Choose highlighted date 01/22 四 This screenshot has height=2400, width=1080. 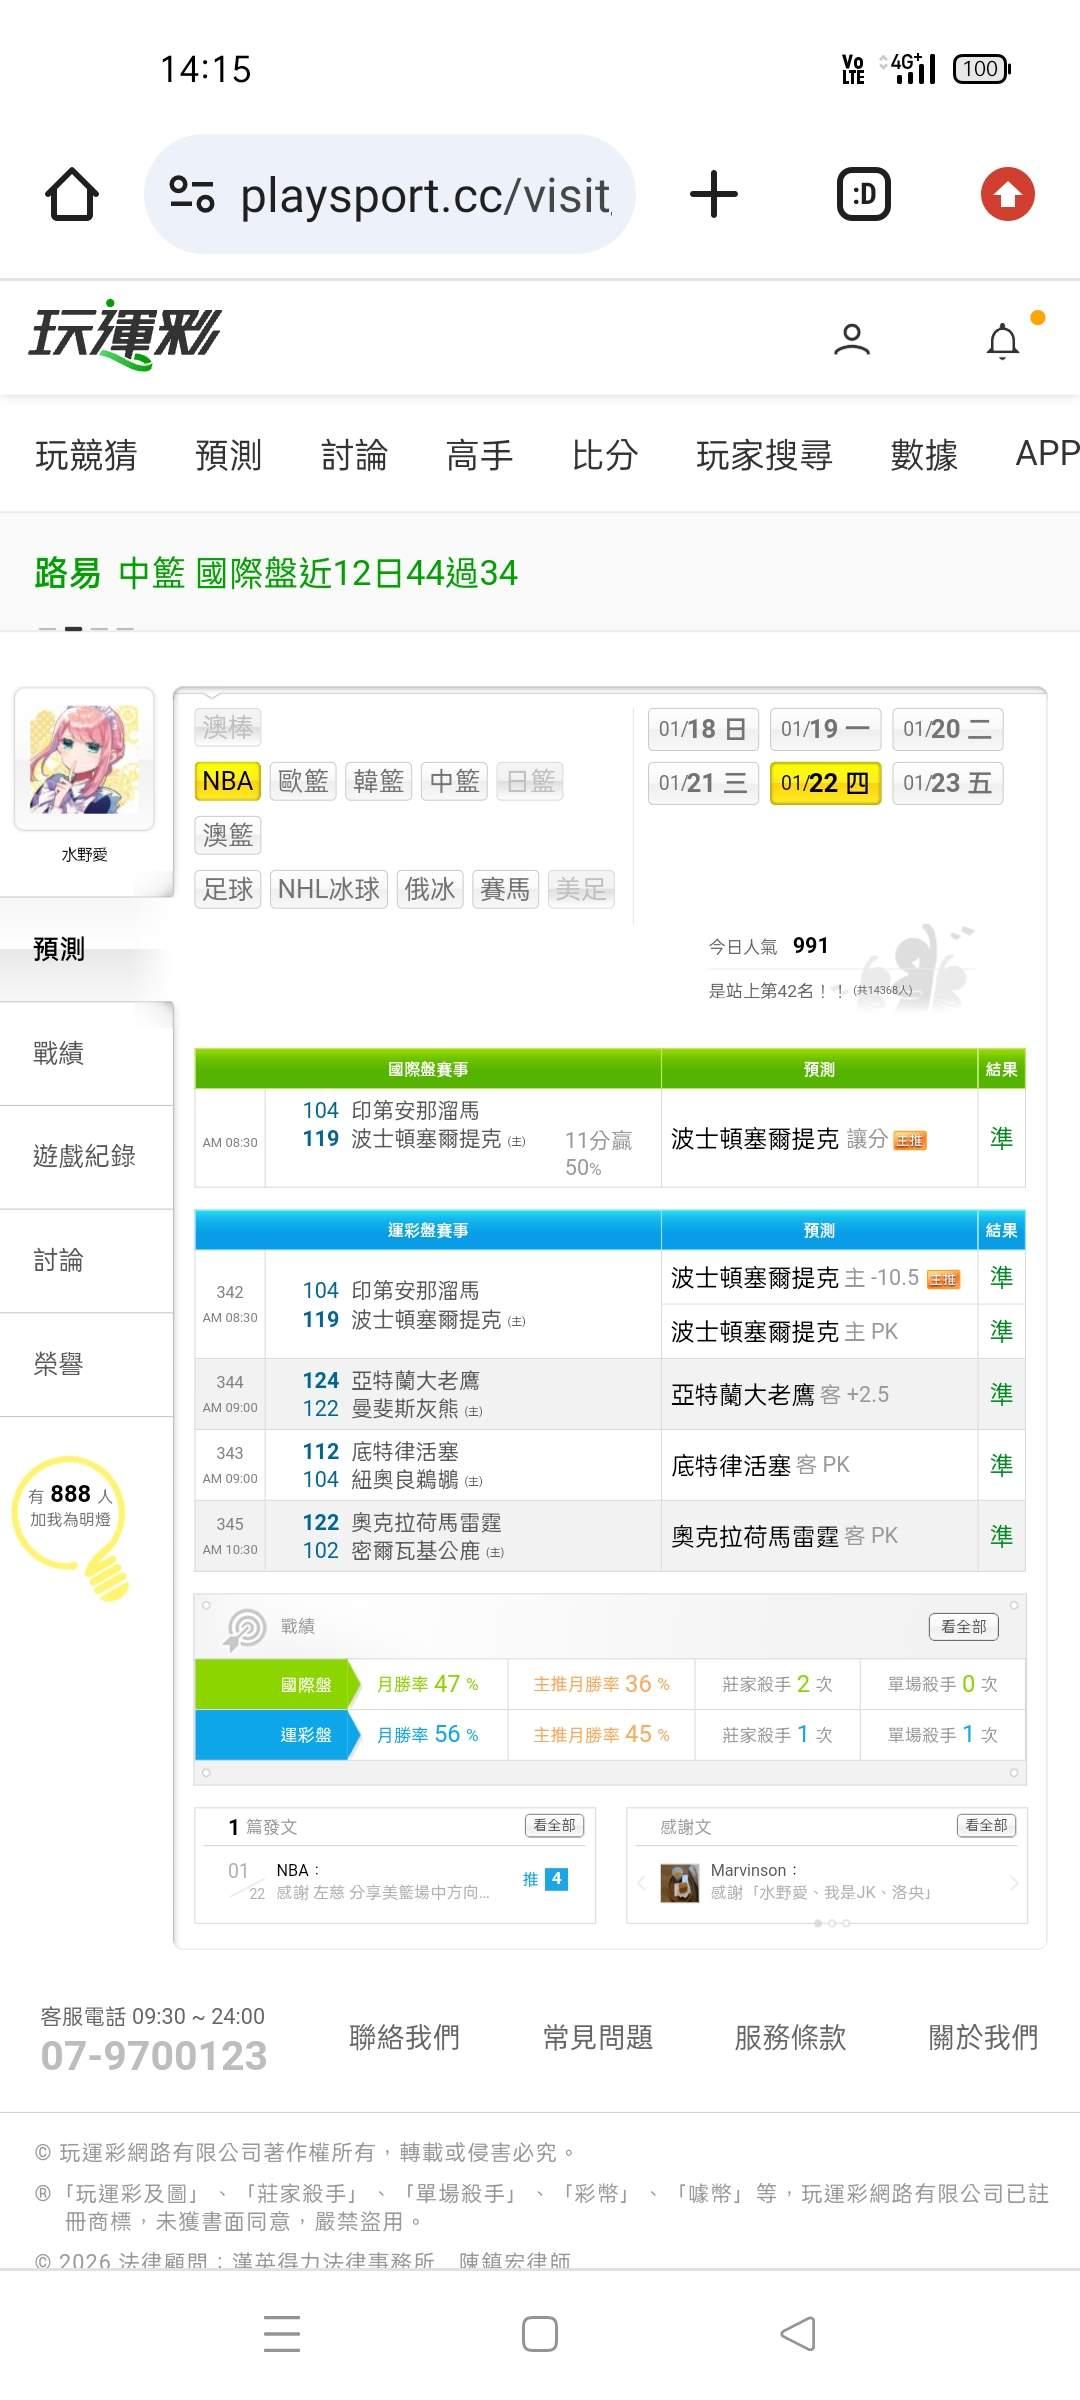pos(825,783)
